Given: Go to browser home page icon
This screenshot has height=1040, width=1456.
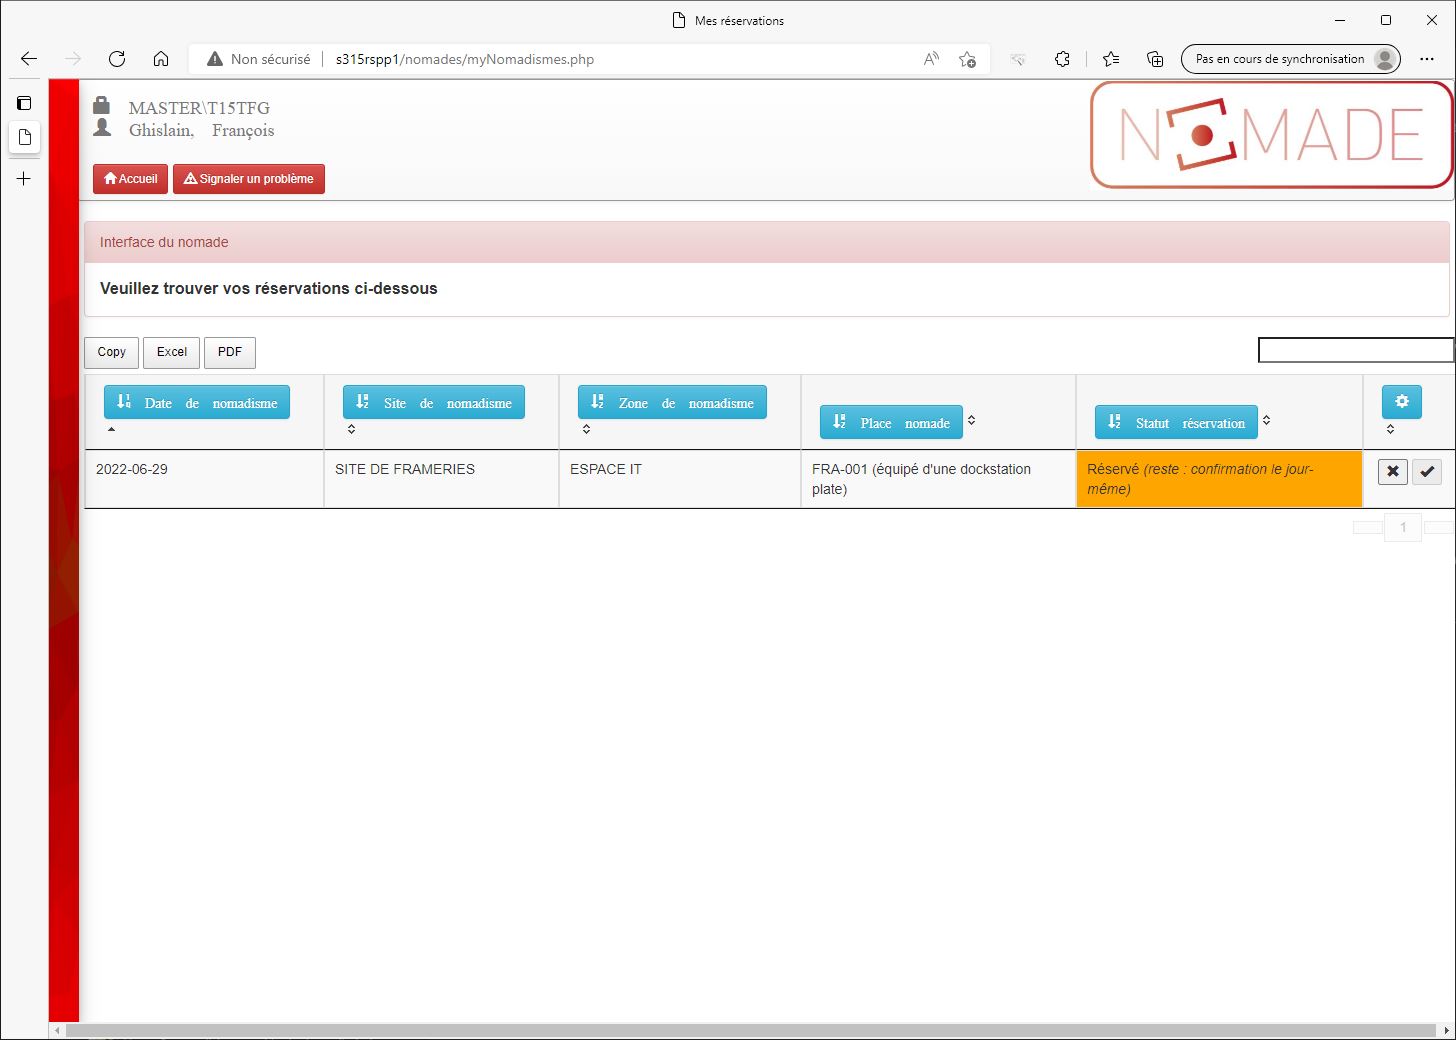Looking at the screenshot, I should coord(161,59).
